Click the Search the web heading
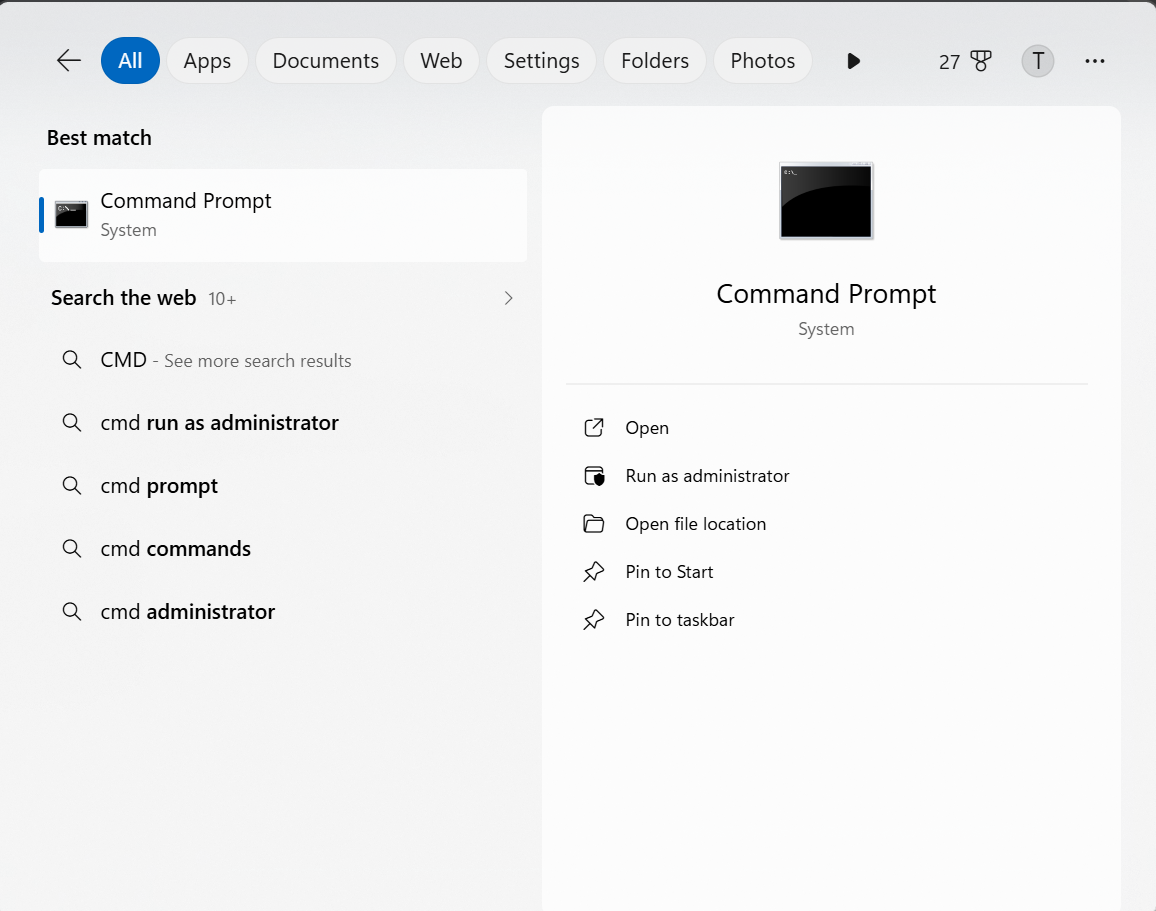 point(123,298)
